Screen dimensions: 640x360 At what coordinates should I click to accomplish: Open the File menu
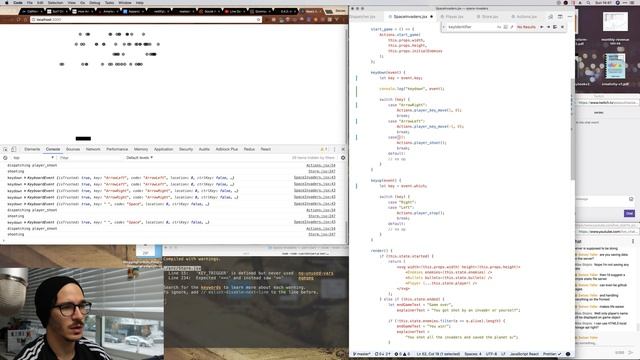click(x=30, y=2)
